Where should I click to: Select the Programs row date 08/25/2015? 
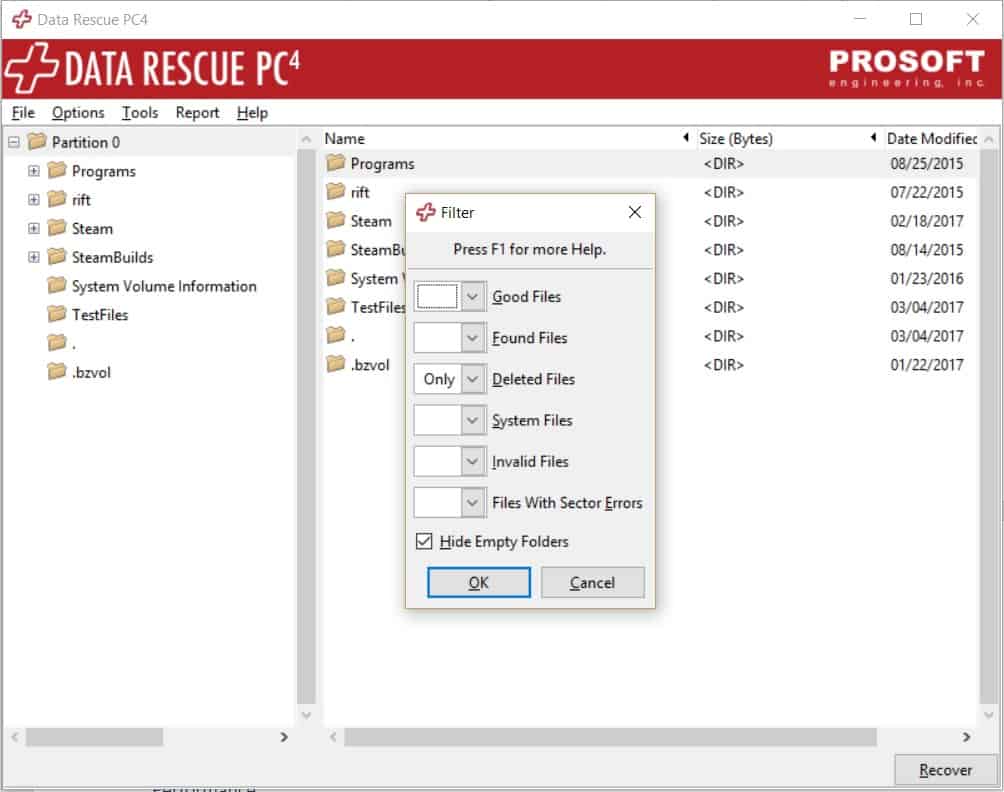click(x=927, y=163)
